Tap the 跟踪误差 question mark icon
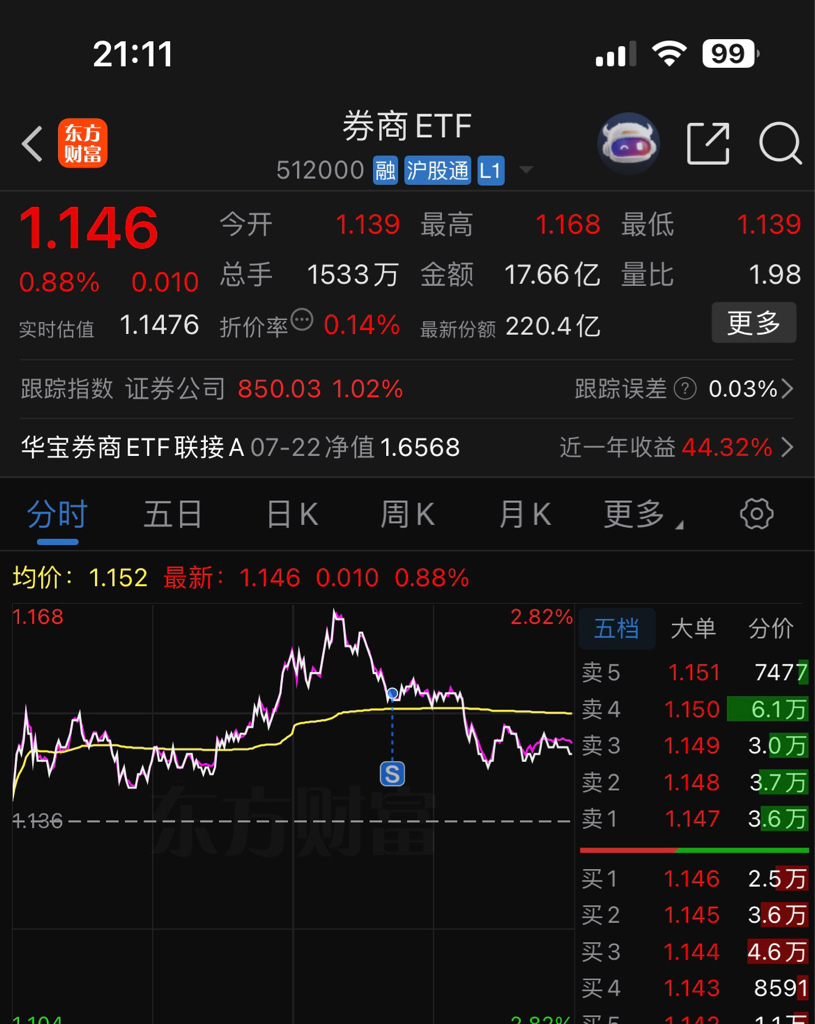This screenshot has width=815, height=1024. click(x=684, y=389)
